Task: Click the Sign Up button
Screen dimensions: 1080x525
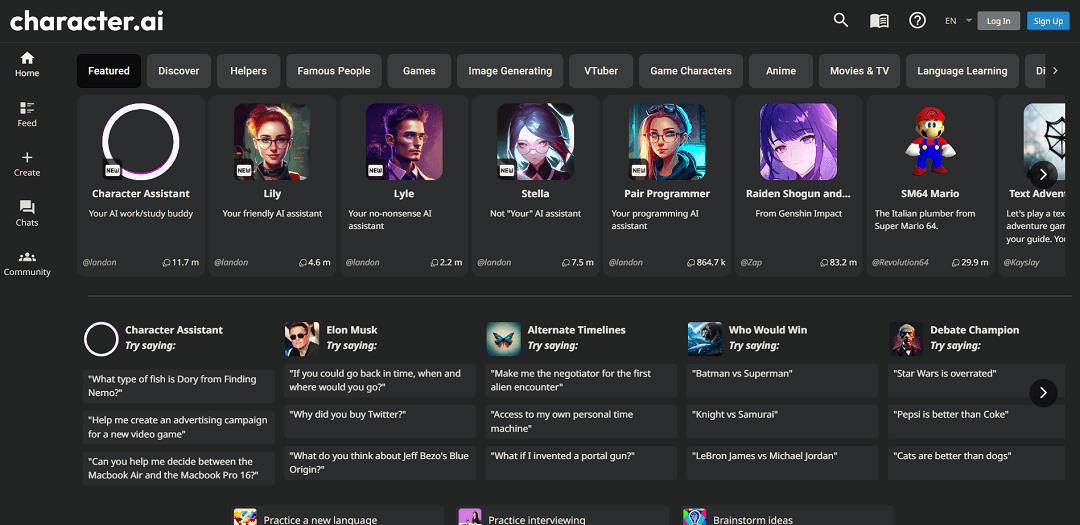Action: [1048, 21]
